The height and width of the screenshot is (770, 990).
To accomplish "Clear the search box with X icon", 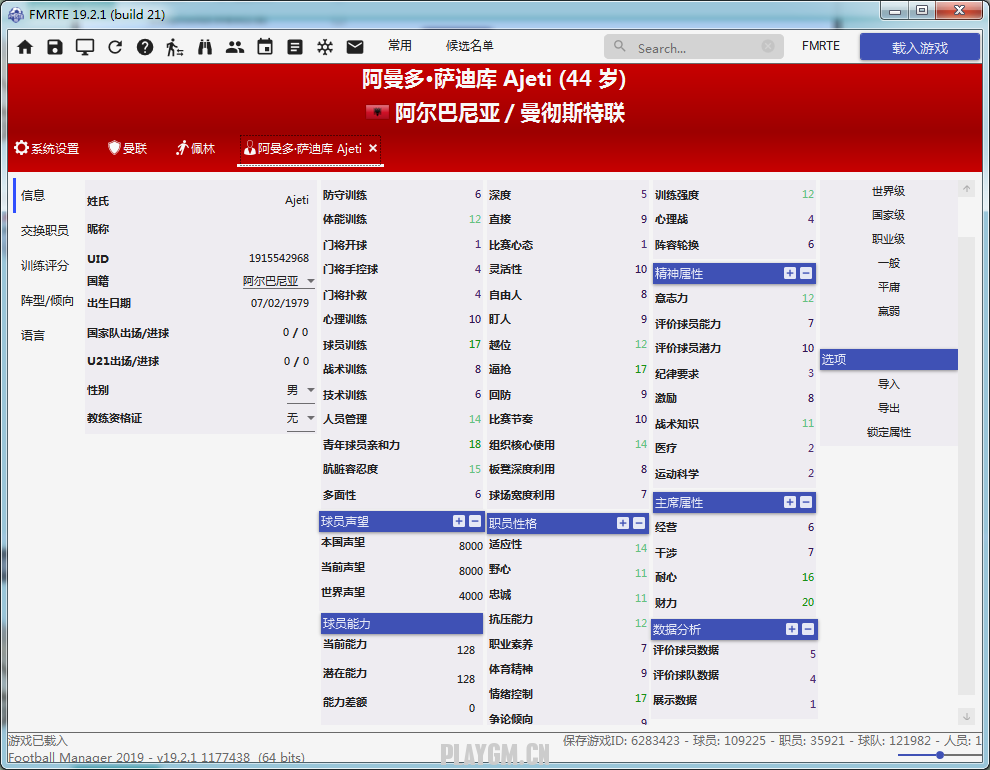I will (x=768, y=46).
